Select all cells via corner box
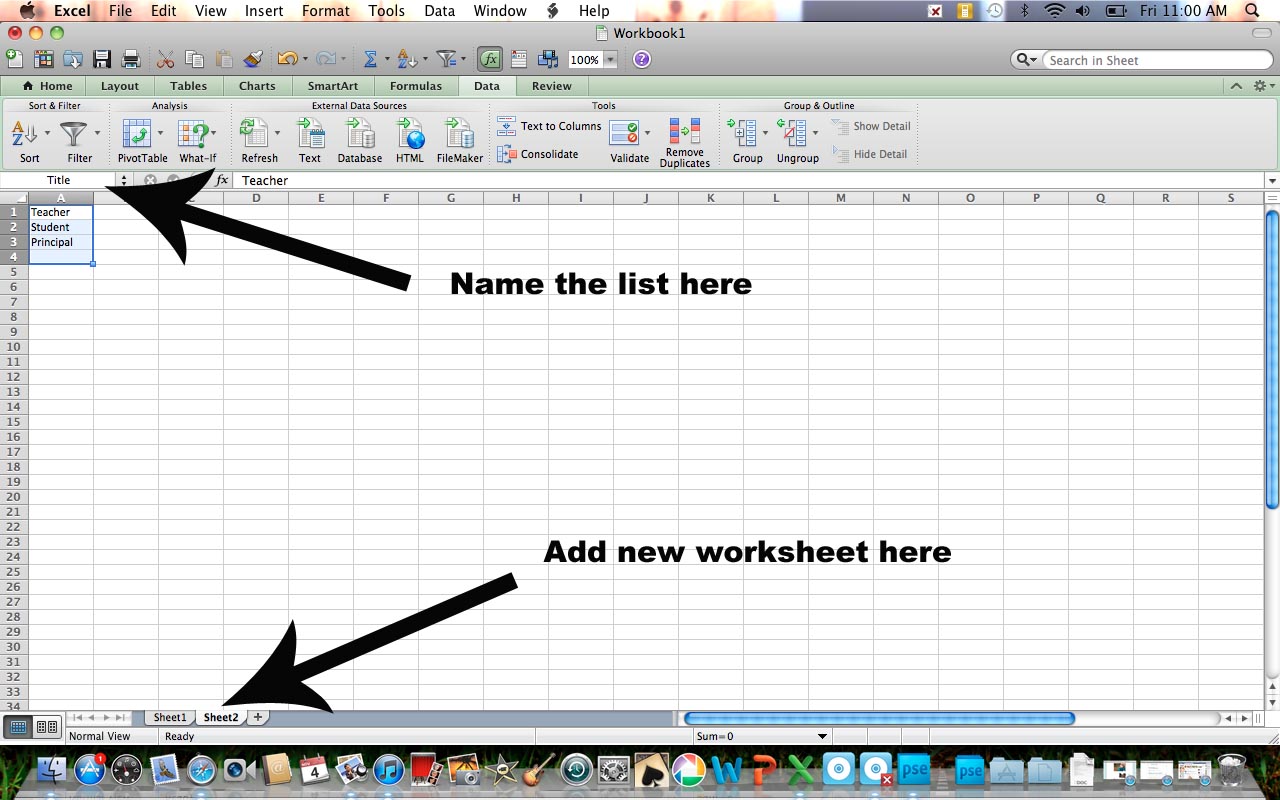1280x800 pixels. pyautogui.click(x=14, y=198)
